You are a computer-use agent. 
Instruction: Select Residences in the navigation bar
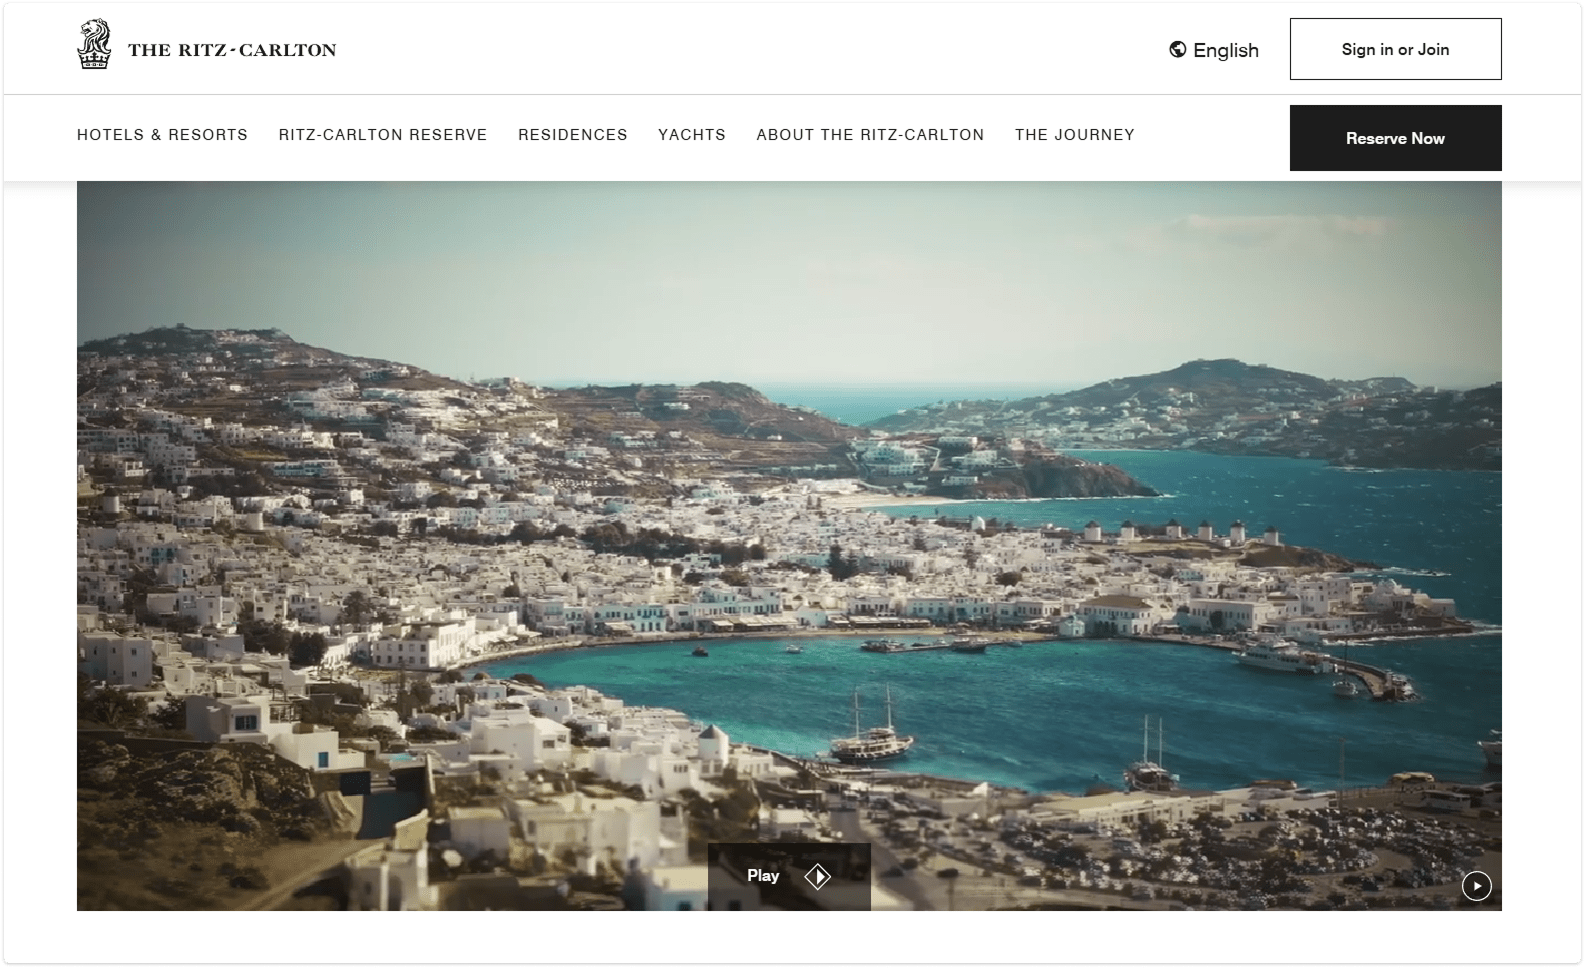pos(573,135)
